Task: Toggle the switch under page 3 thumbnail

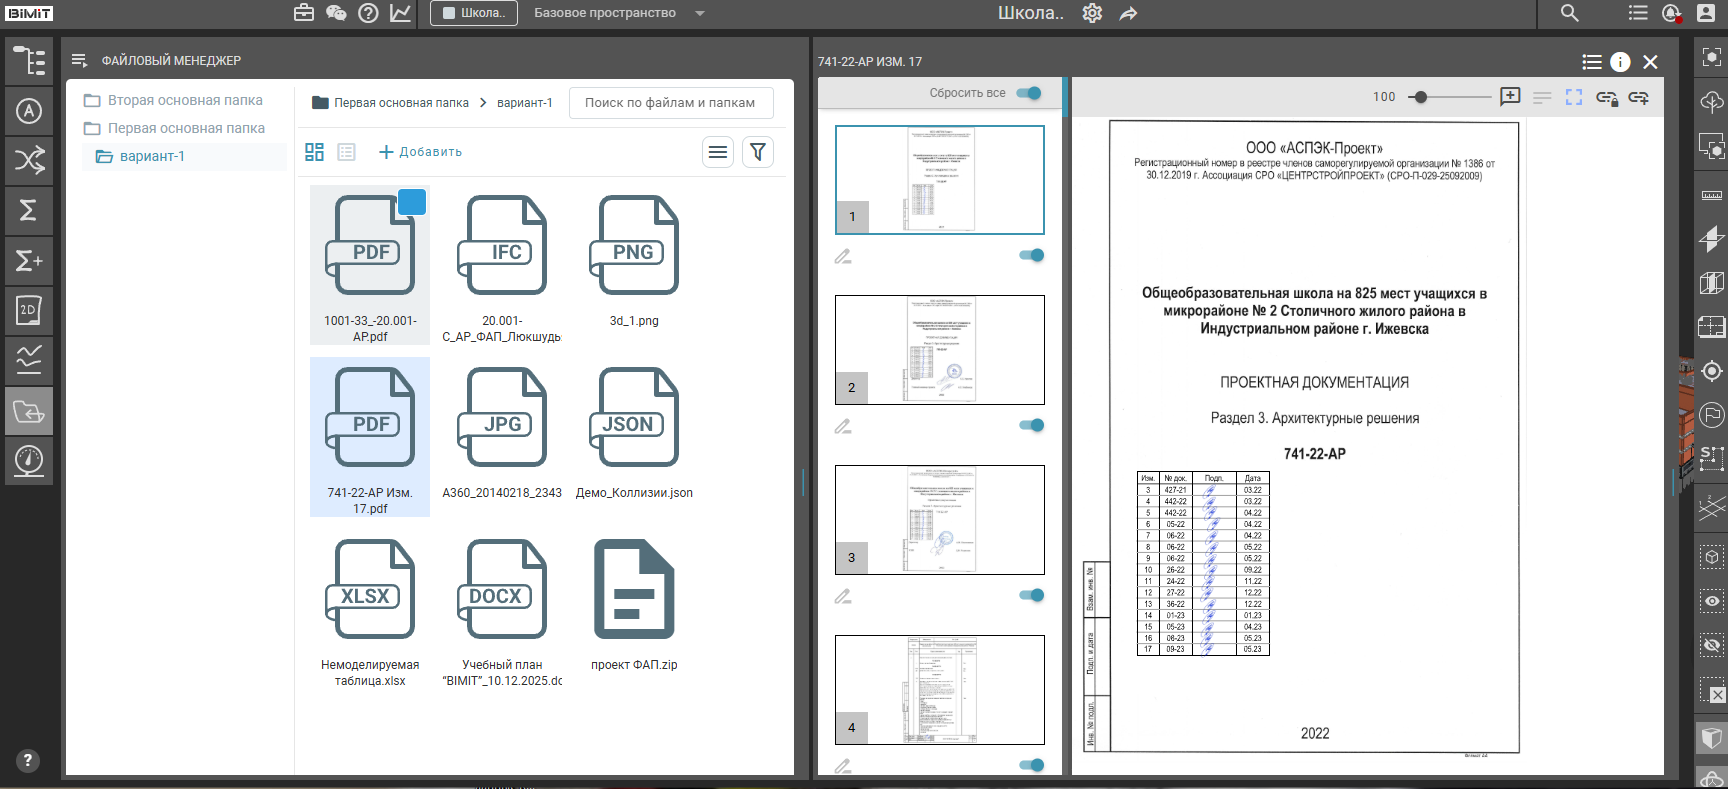Action: (x=1031, y=595)
